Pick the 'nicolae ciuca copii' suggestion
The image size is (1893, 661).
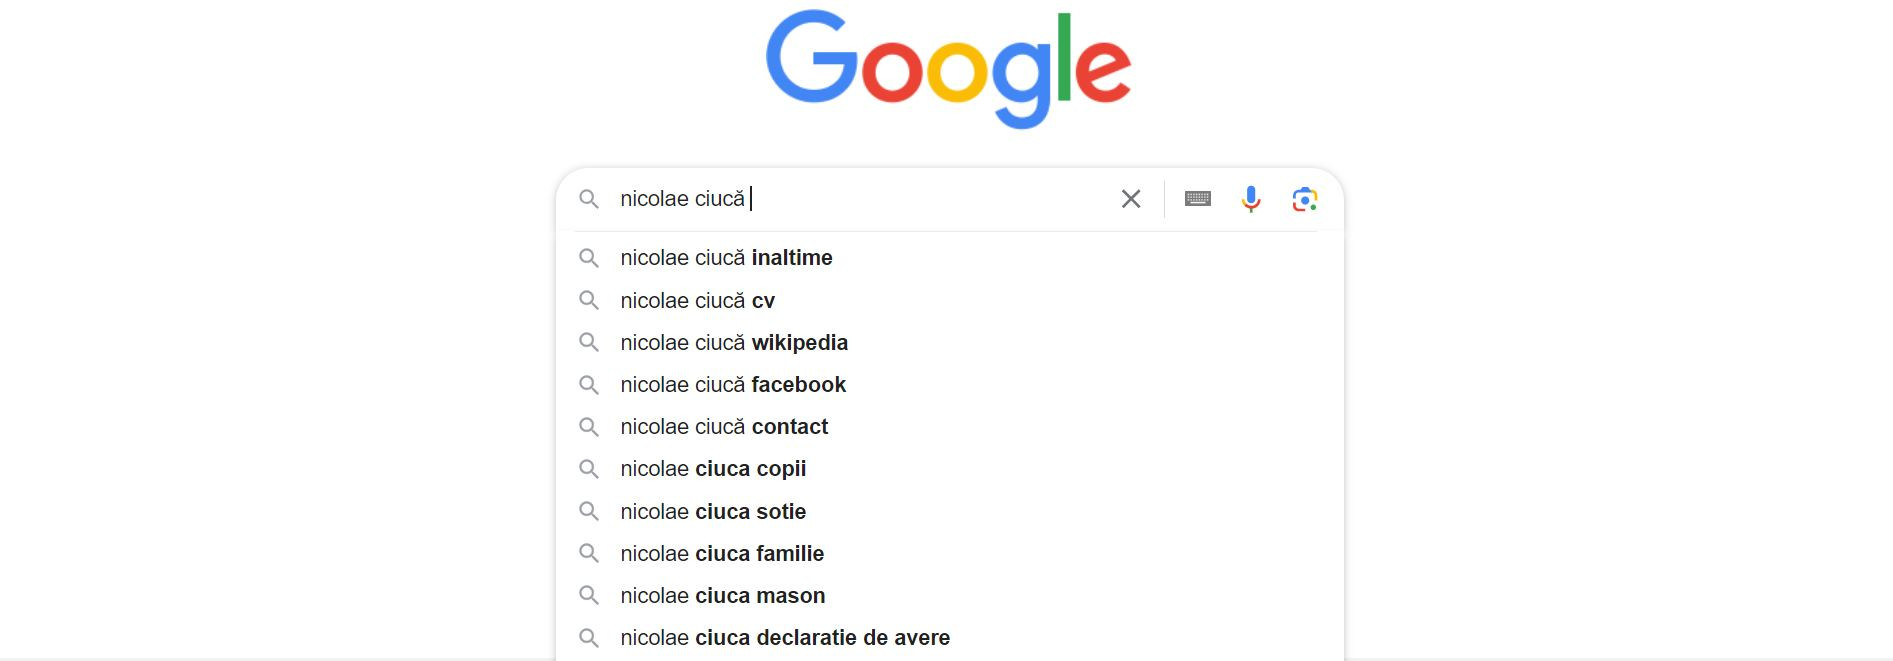coord(711,468)
